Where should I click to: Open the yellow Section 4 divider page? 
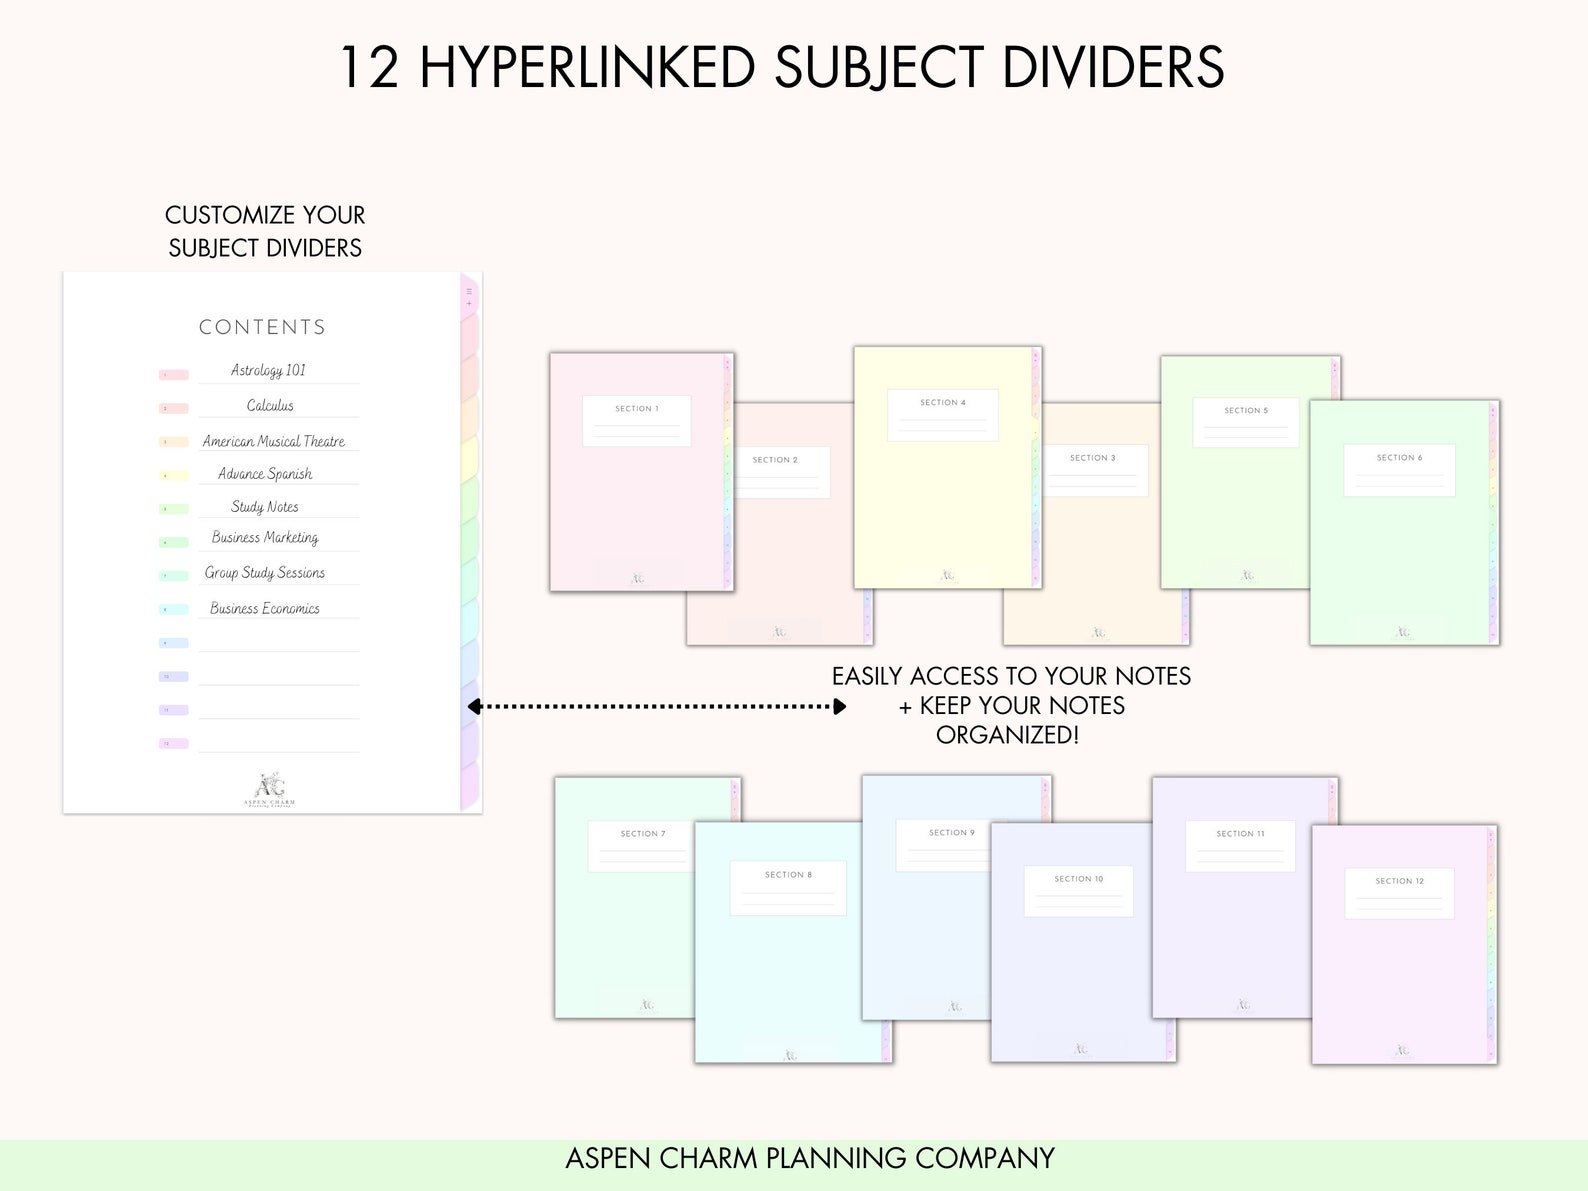[x=947, y=467]
